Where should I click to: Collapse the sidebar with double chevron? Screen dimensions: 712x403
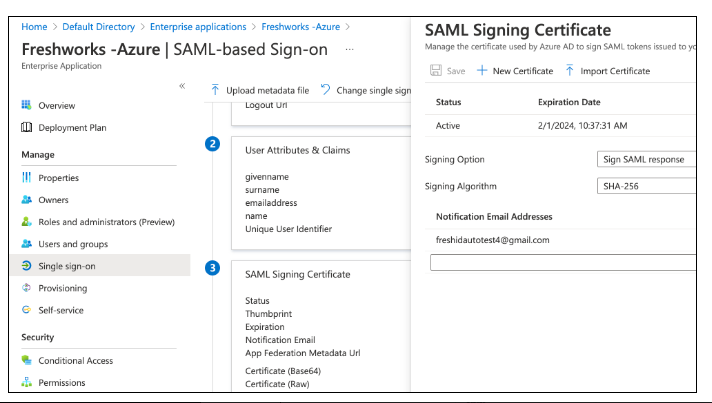(182, 86)
